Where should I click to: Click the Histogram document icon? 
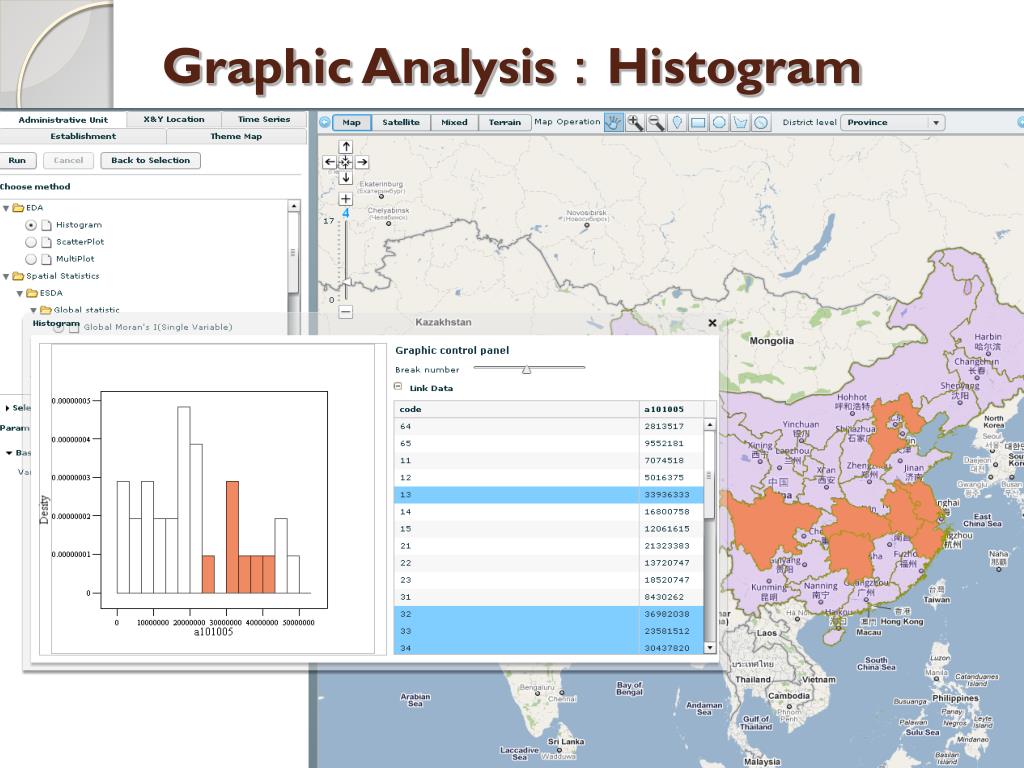click(x=46, y=225)
